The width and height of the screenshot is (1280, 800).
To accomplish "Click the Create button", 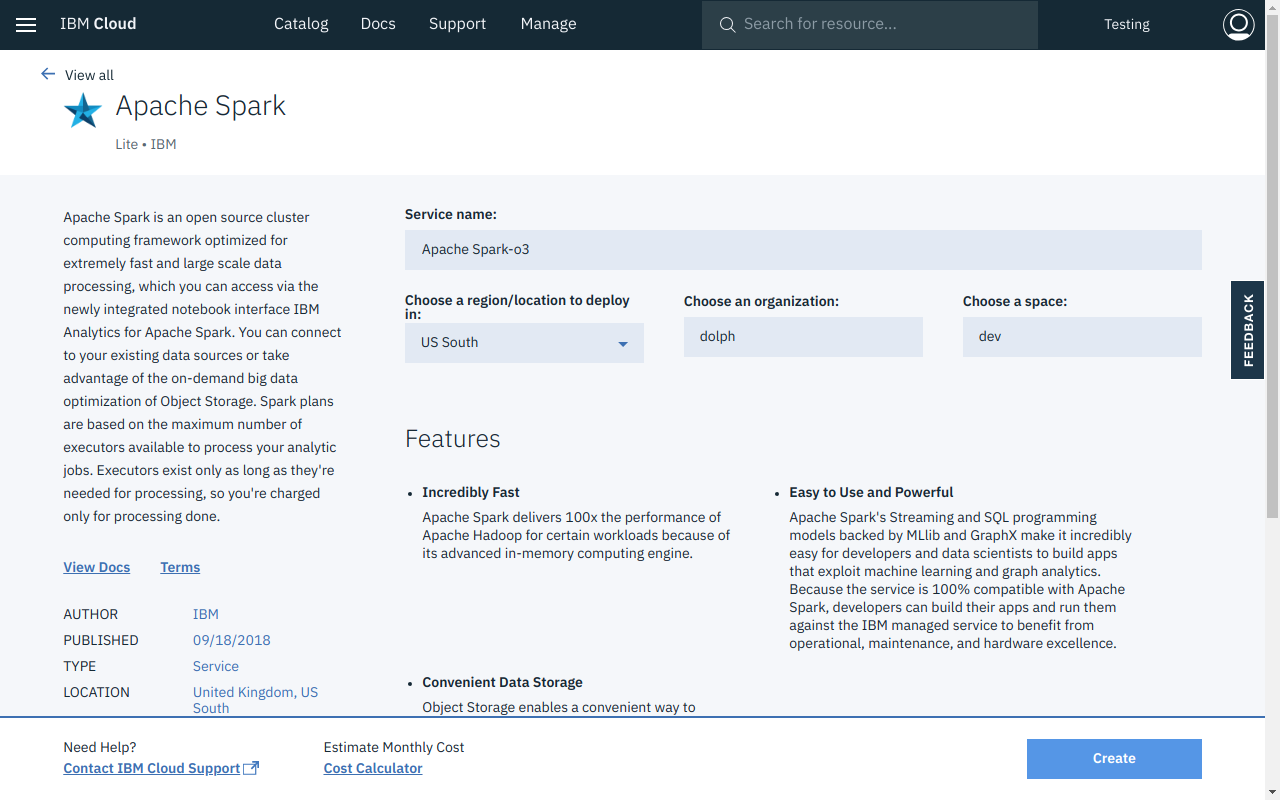I will pyautogui.click(x=1114, y=759).
